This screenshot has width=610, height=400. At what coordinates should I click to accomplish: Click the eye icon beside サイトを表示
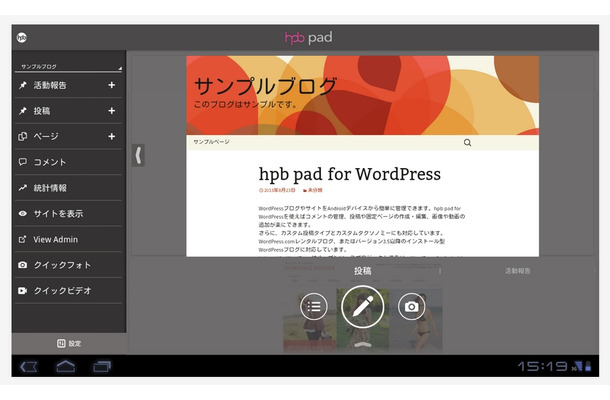(23, 213)
